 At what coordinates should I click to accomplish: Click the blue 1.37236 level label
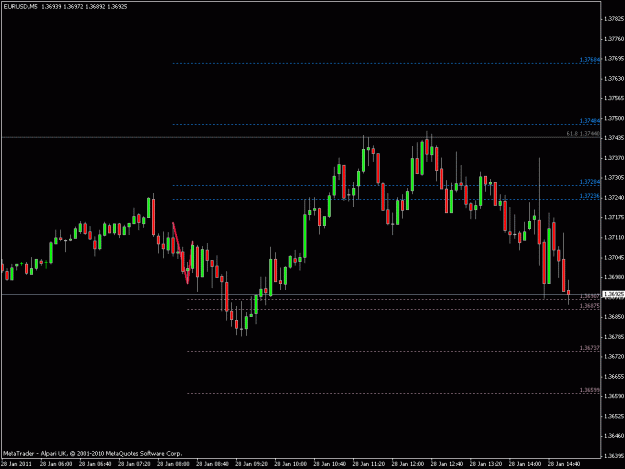(590, 196)
